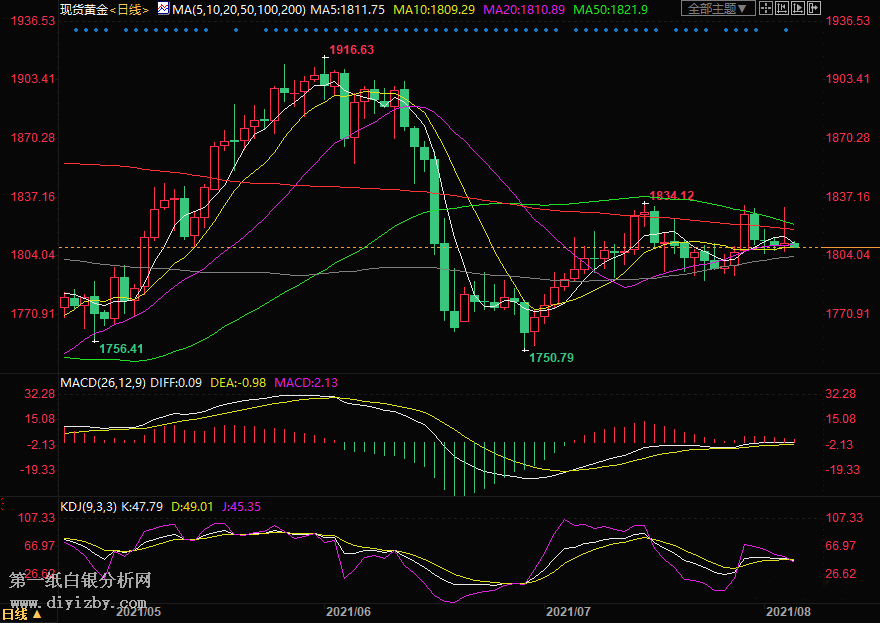Image resolution: width=880 pixels, height=623 pixels.
Task: Click the 1834.12 peak price marker
Action: (671, 196)
